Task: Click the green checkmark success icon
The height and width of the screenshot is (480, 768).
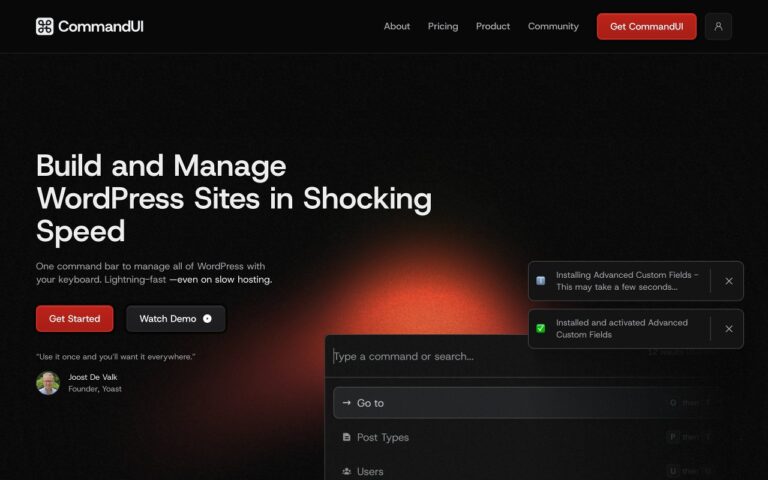Action: click(541, 329)
